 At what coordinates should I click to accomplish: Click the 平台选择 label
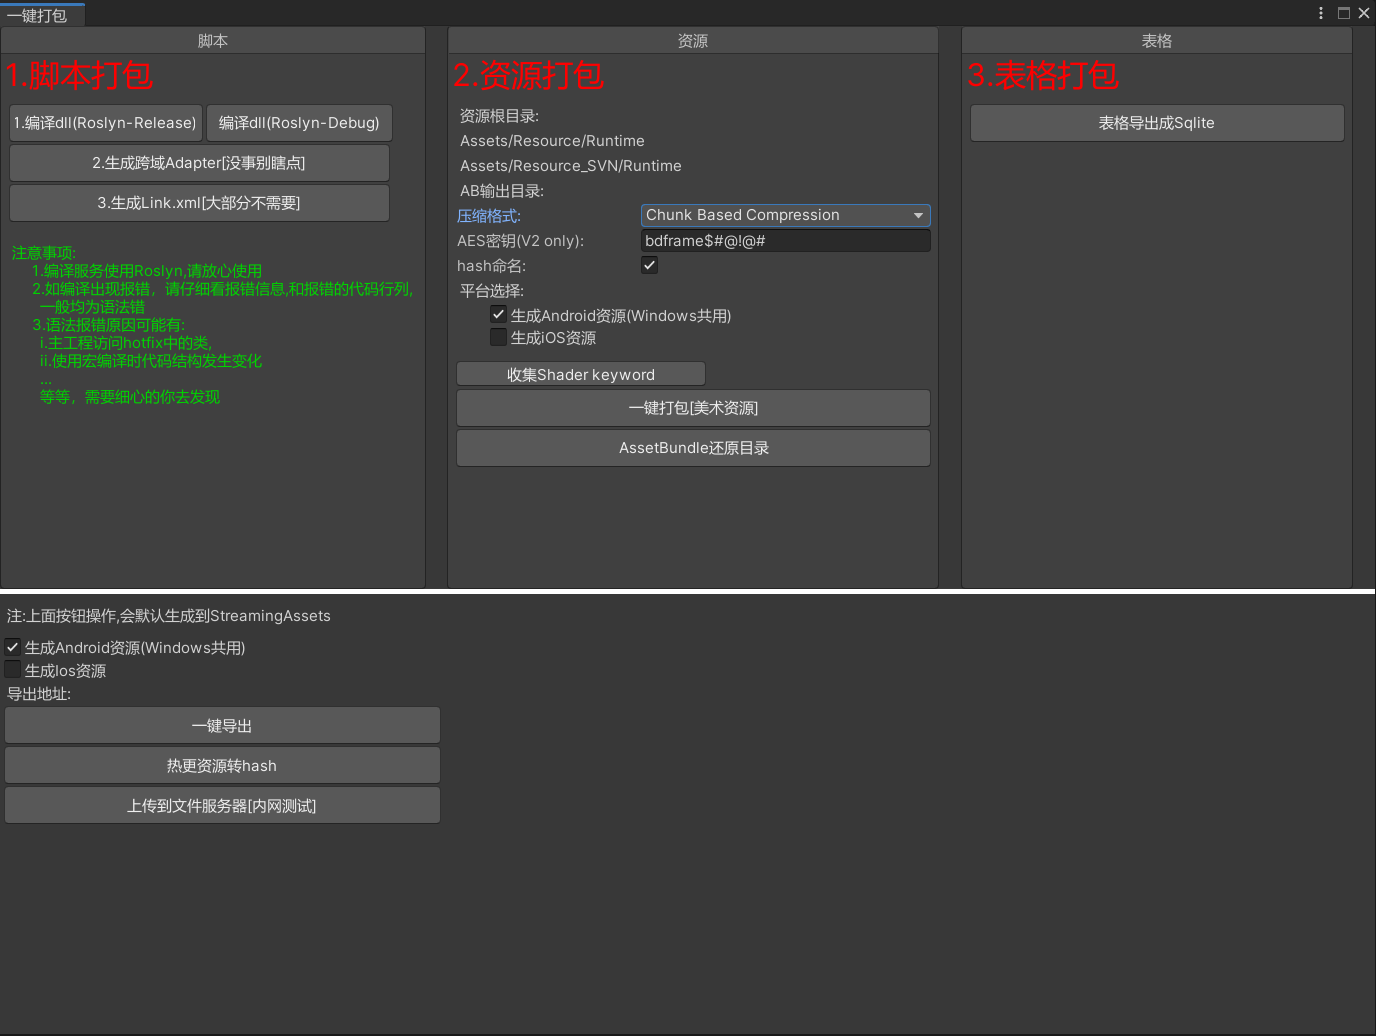coord(492,291)
